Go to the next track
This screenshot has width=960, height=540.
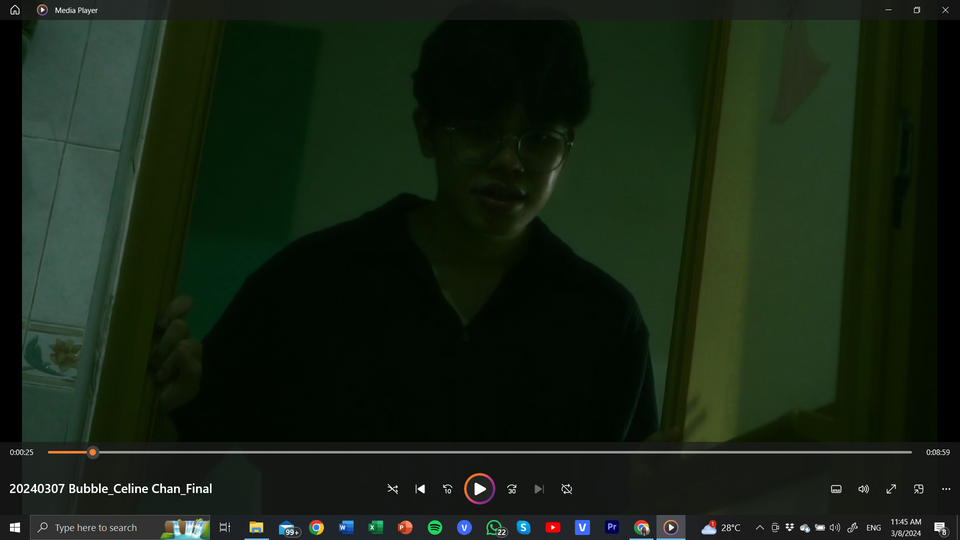click(539, 489)
